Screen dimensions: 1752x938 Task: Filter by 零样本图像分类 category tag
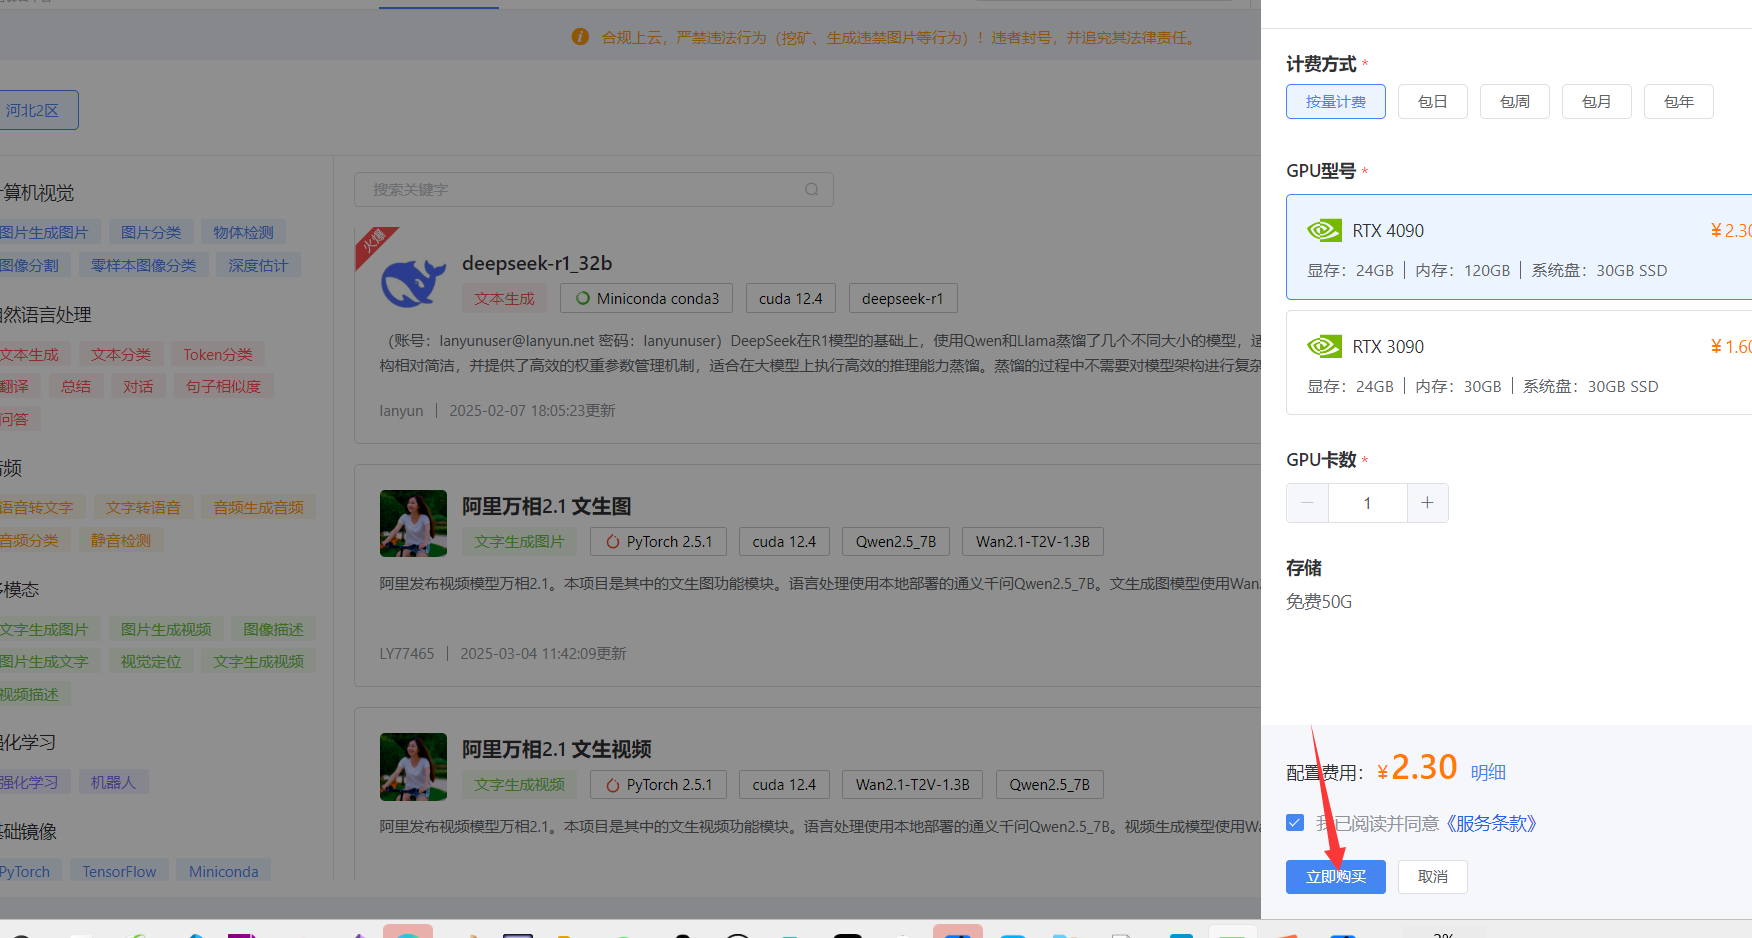(144, 265)
